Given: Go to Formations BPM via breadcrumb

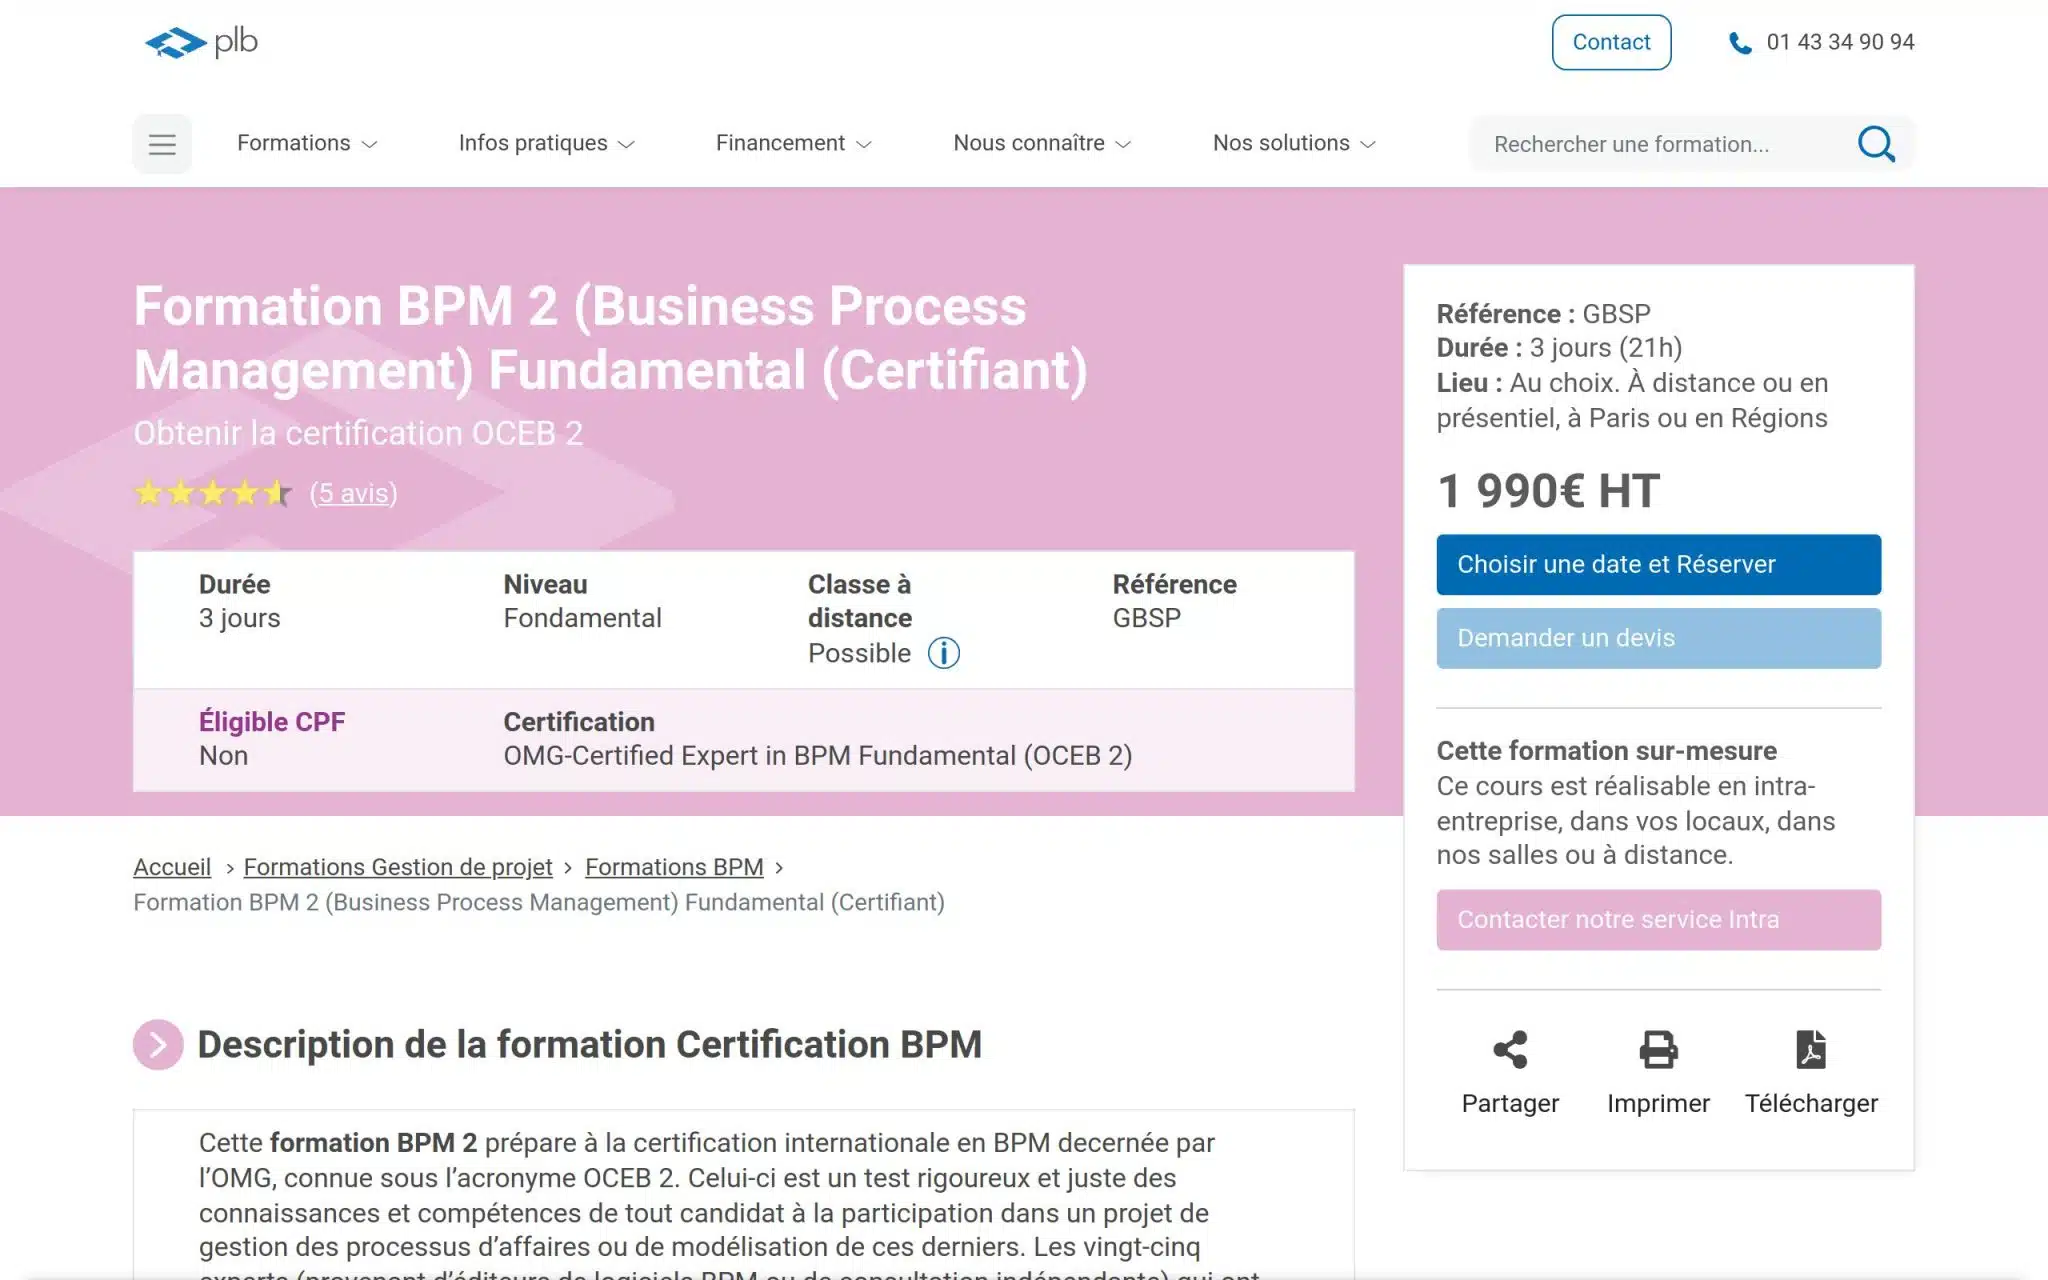Looking at the screenshot, I should click(x=674, y=867).
